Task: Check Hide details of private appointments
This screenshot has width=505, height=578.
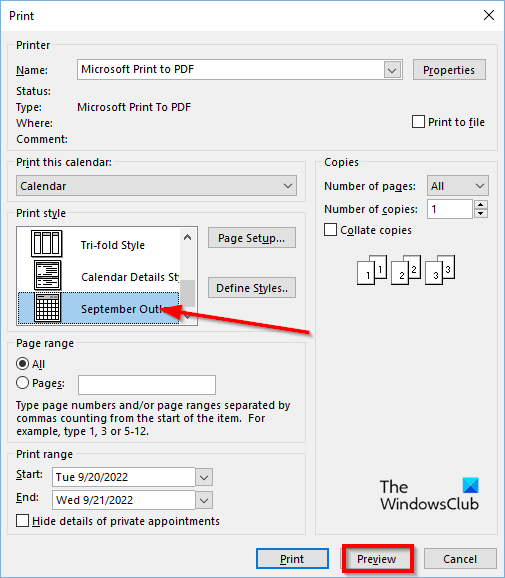Action: [x=22, y=521]
